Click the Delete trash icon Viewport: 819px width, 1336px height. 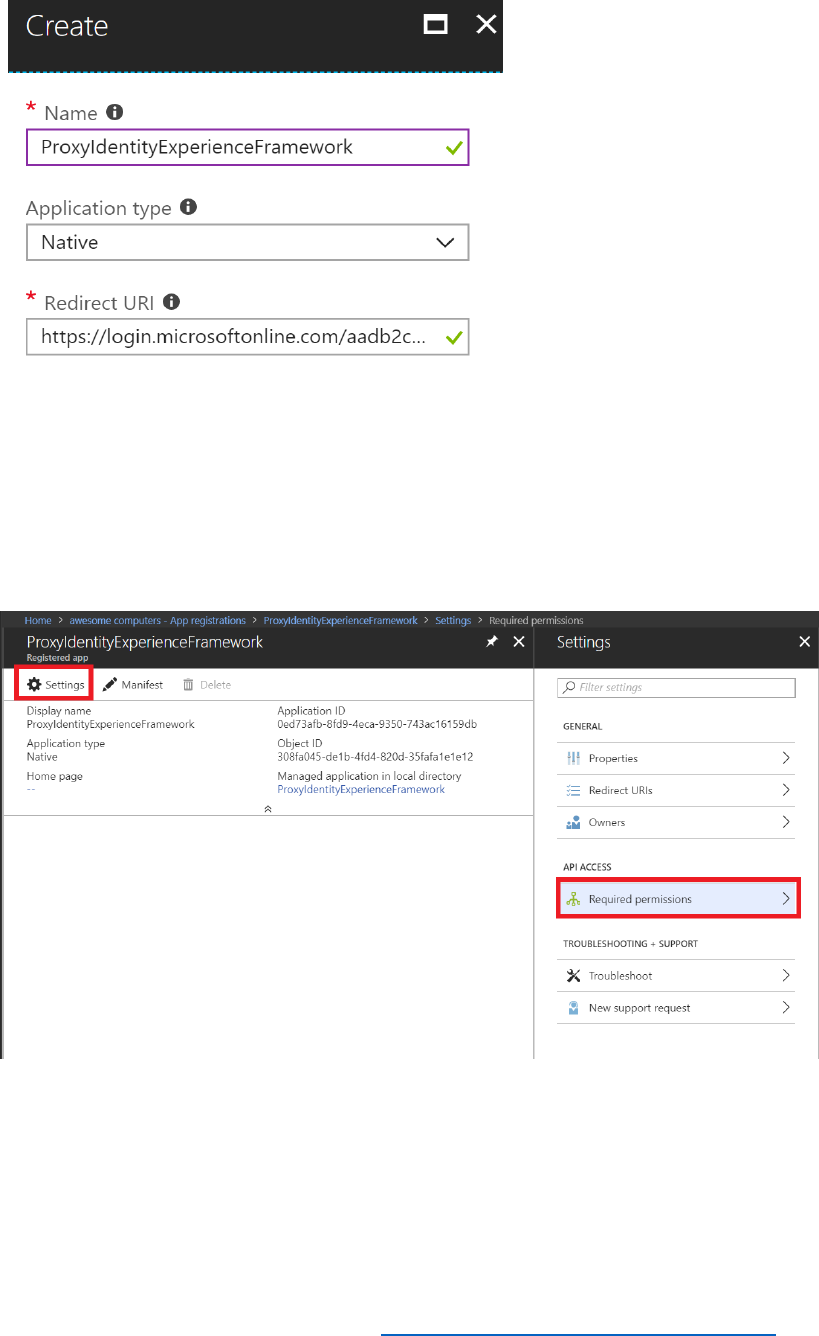pos(187,685)
